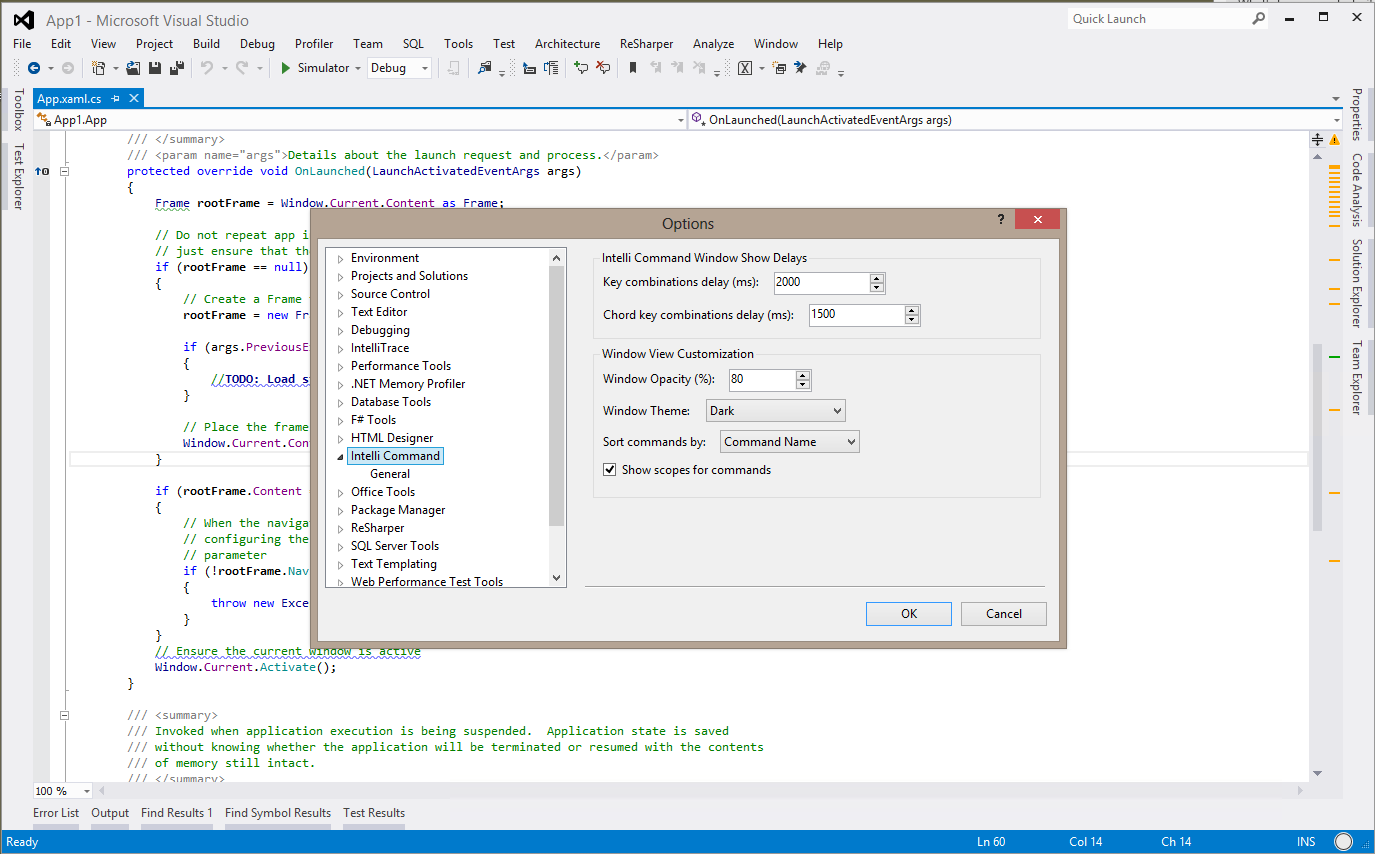The image size is (1375, 854).
Task: Open the ReSharper menu
Action: (646, 43)
